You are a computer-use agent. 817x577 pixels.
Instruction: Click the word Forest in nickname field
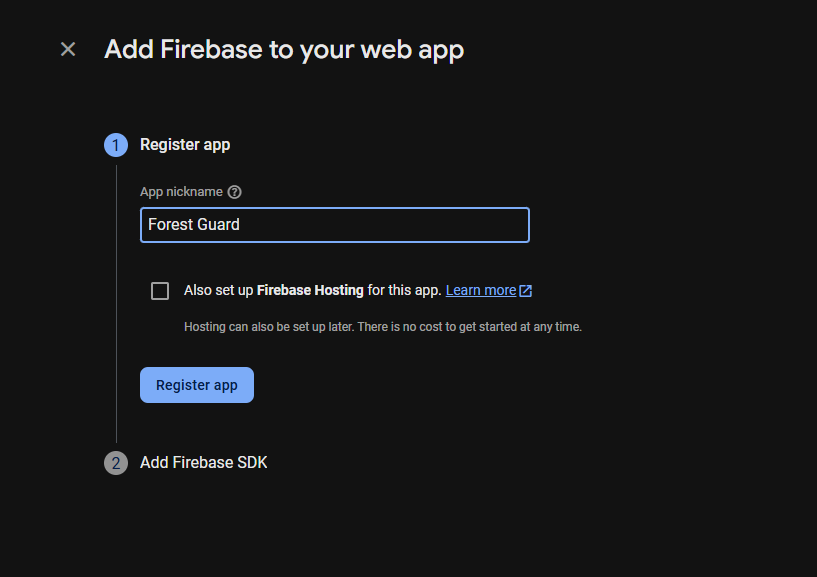click(x=169, y=225)
